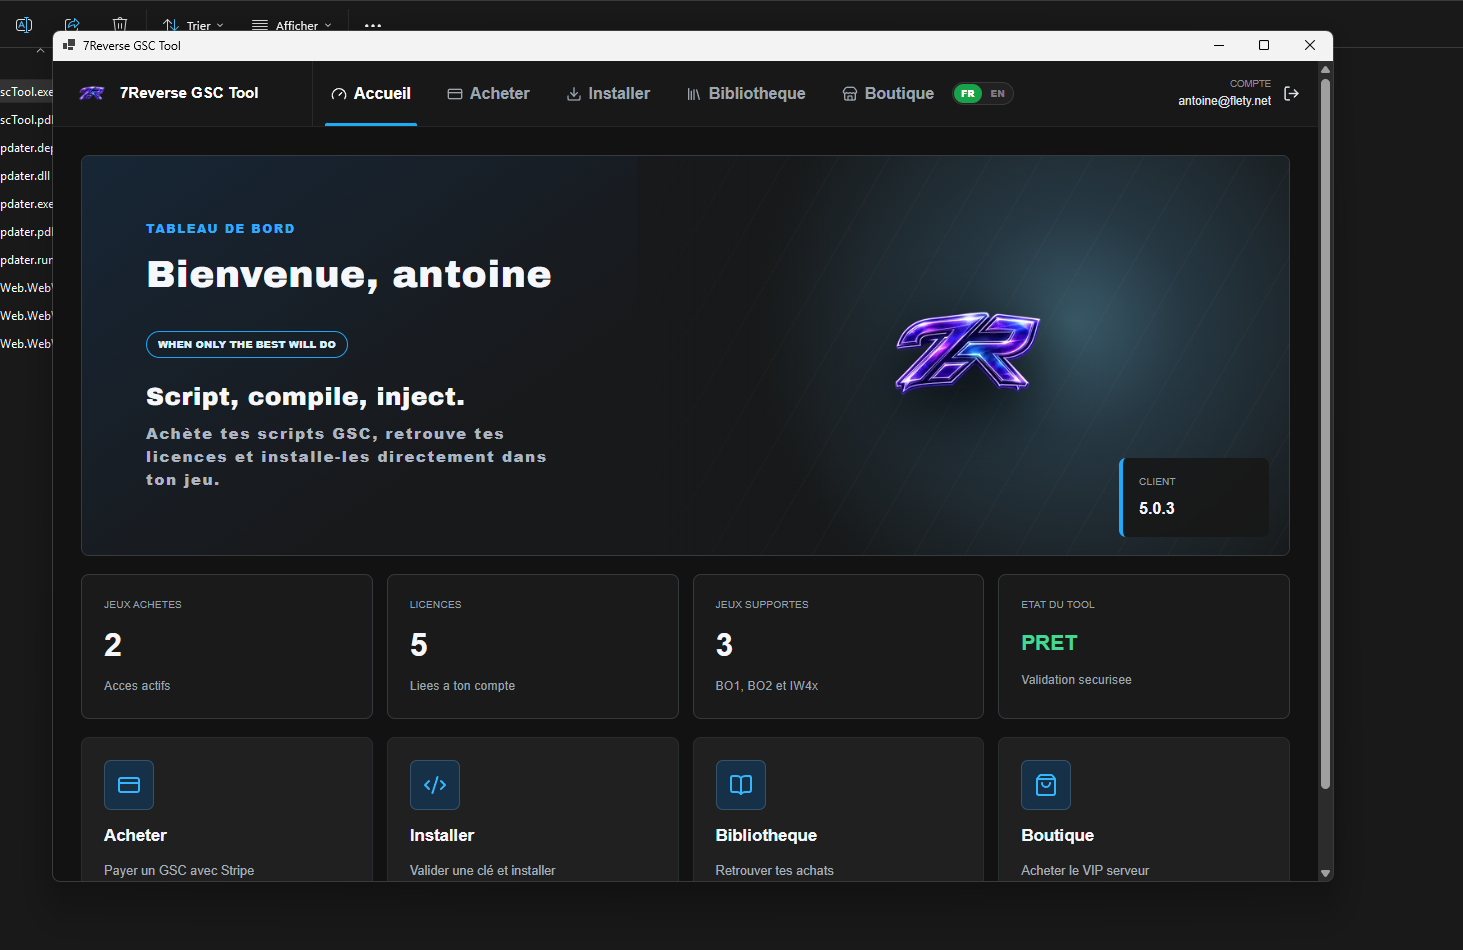
Task: Switch to the Installer tab in the navigation
Action: click(x=608, y=93)
